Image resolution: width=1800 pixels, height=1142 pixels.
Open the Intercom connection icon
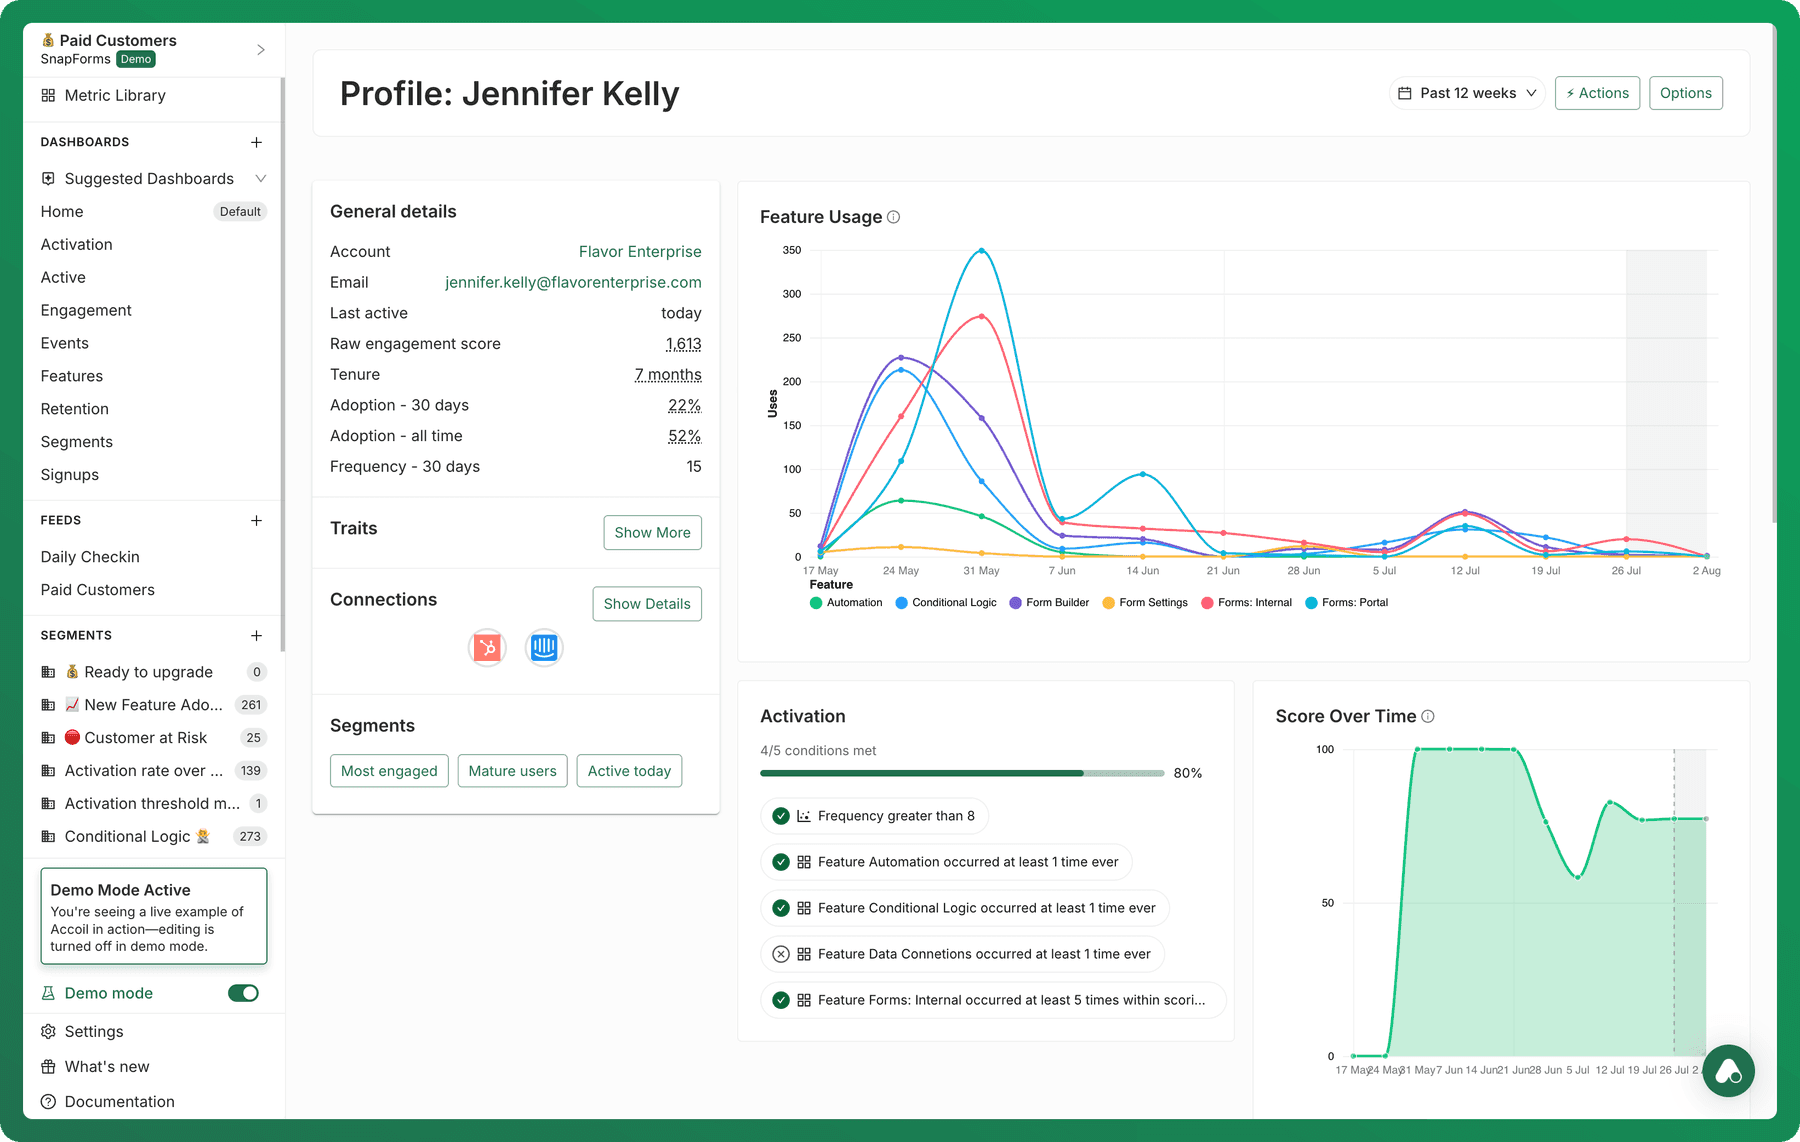[x=544, y=648]
